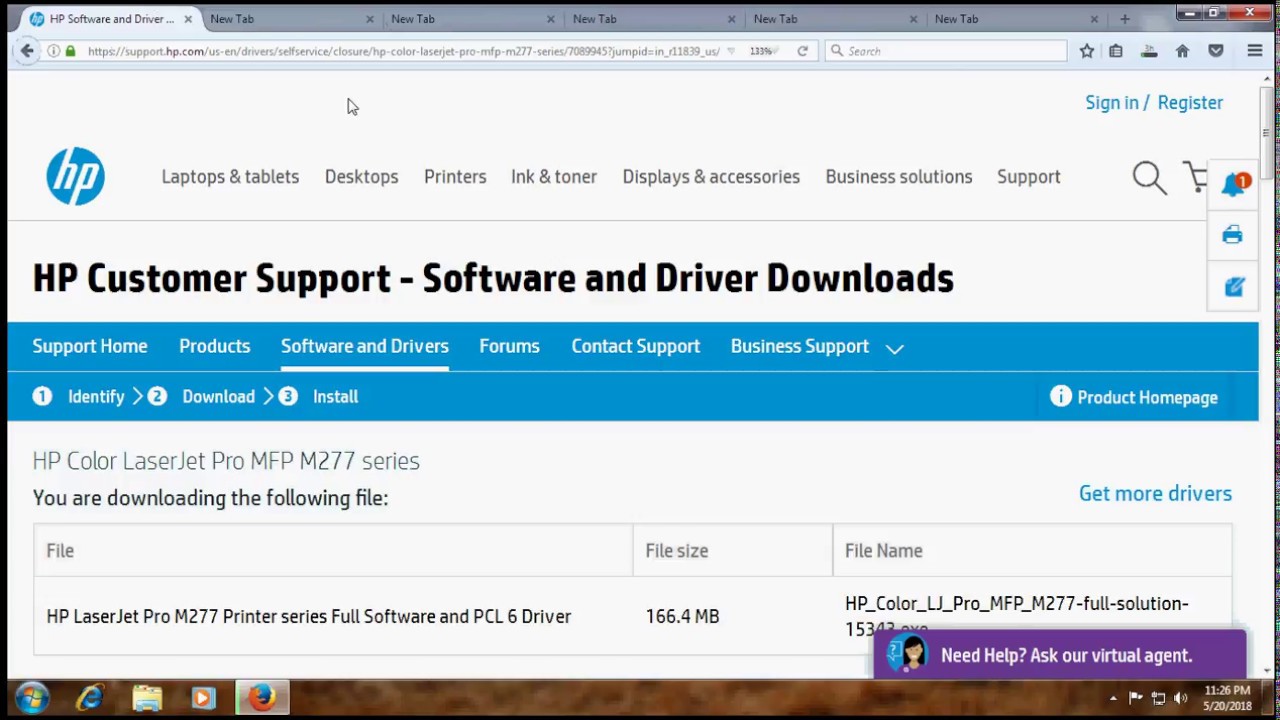
Task: Open the Business solutions menu
Action: point(899,176)
